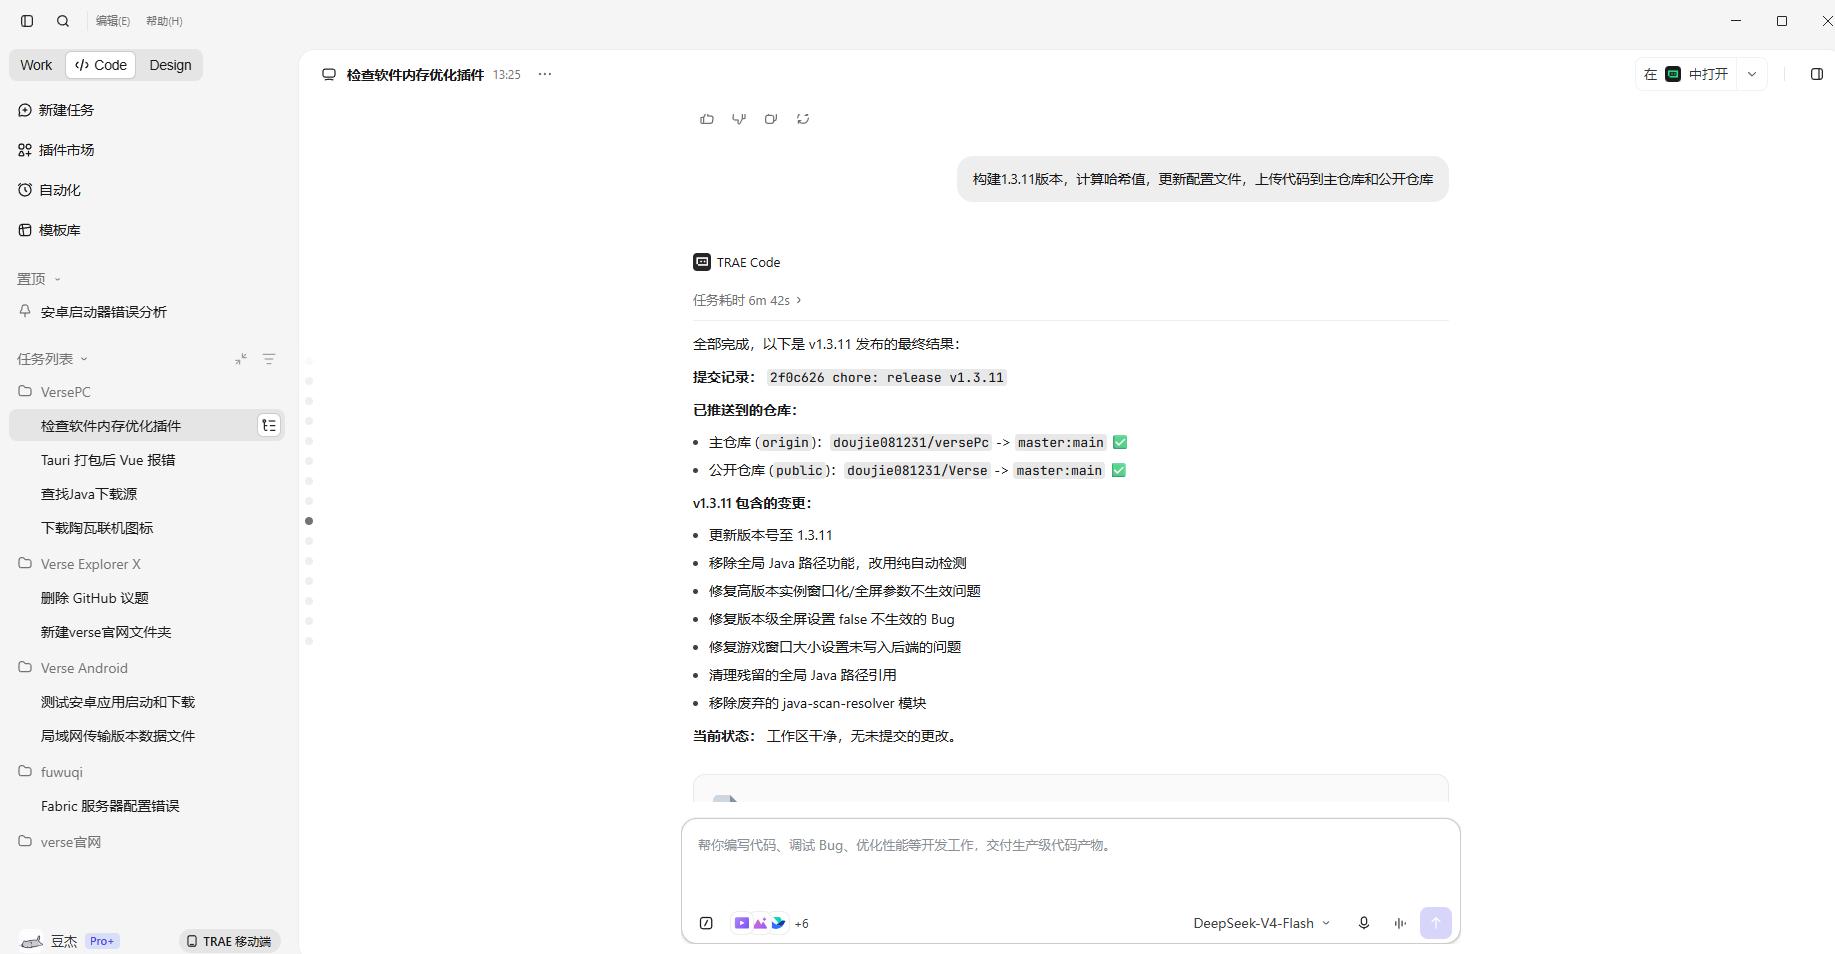This screenshot has height=954, width=1835.
Task: Open the task outline icon on 检查软件内存优化插件
Action: [269, 426]
